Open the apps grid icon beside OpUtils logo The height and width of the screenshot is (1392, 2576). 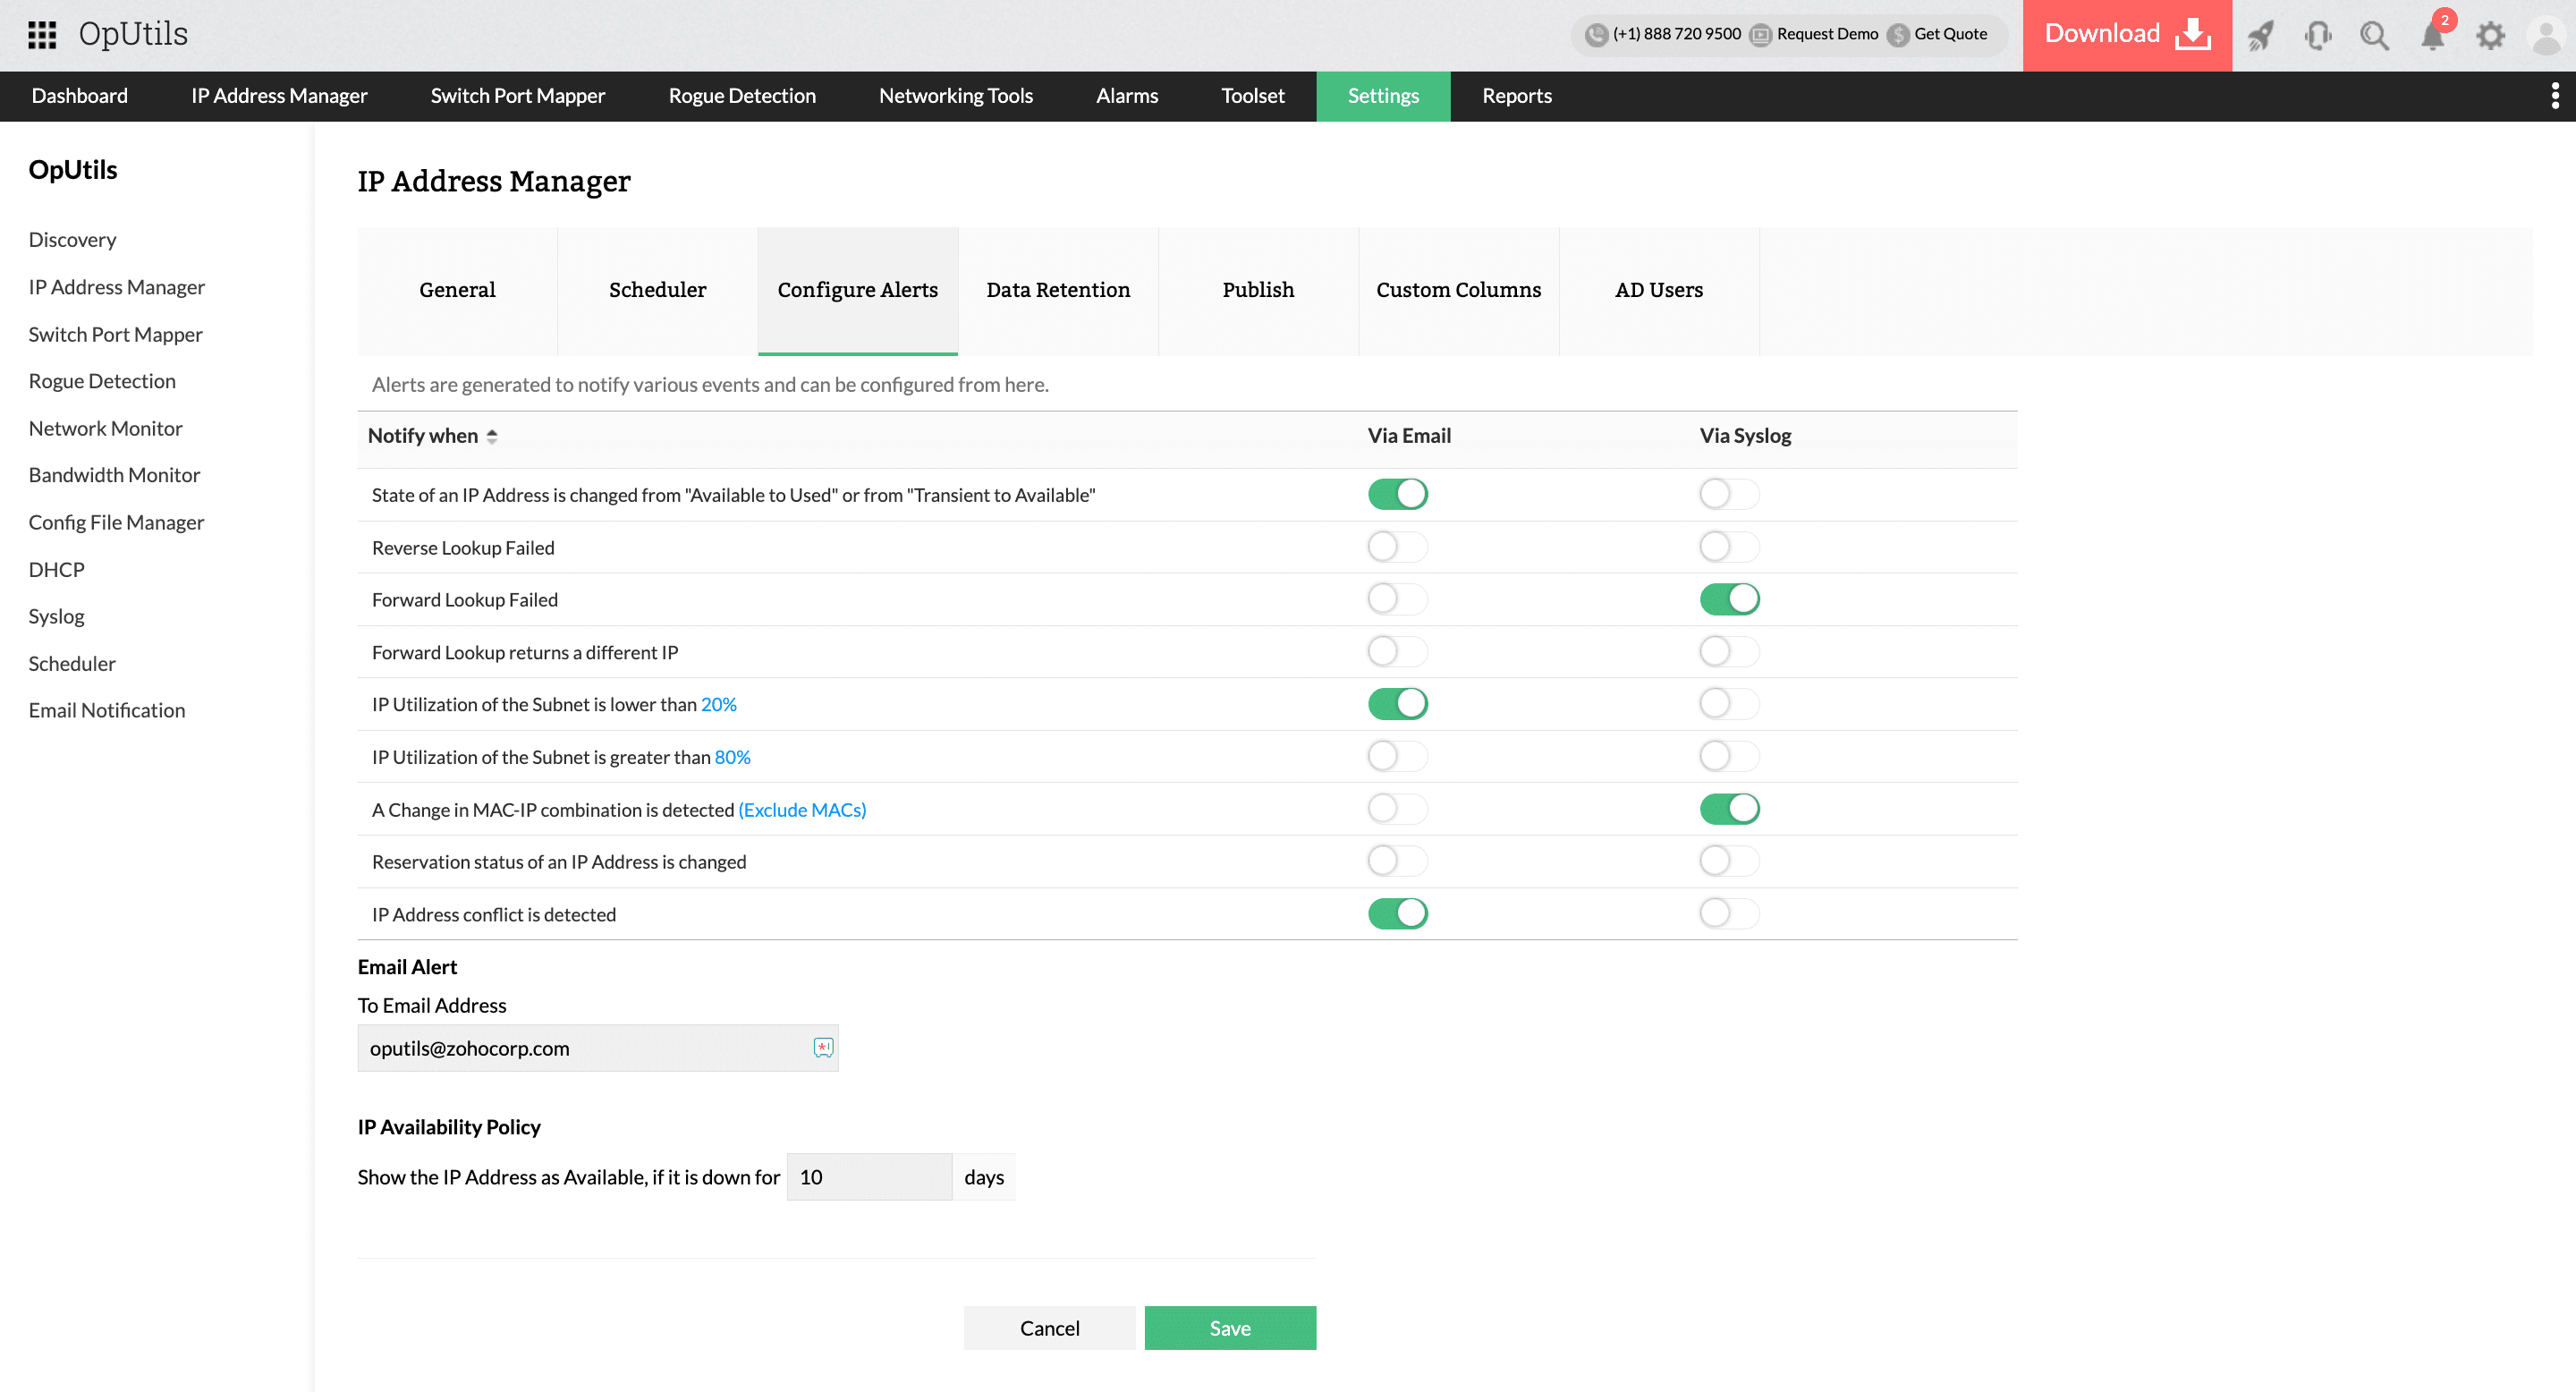[41, 33]
